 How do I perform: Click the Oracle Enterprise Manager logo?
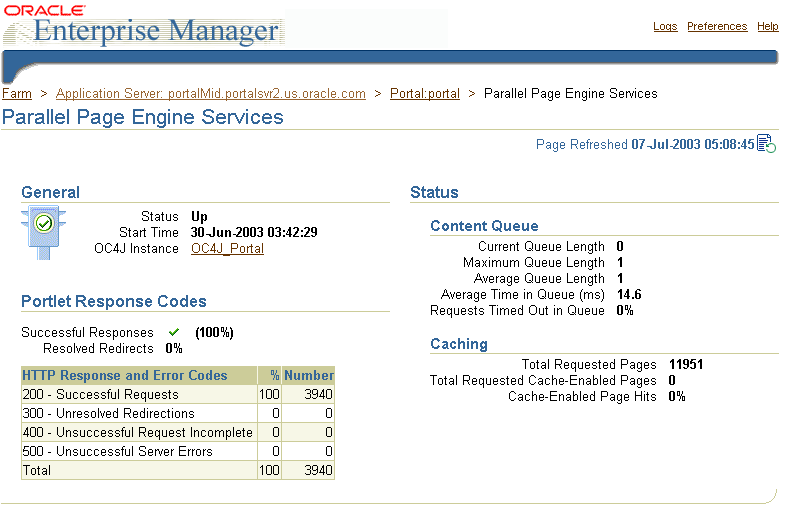tap(145, 25)
